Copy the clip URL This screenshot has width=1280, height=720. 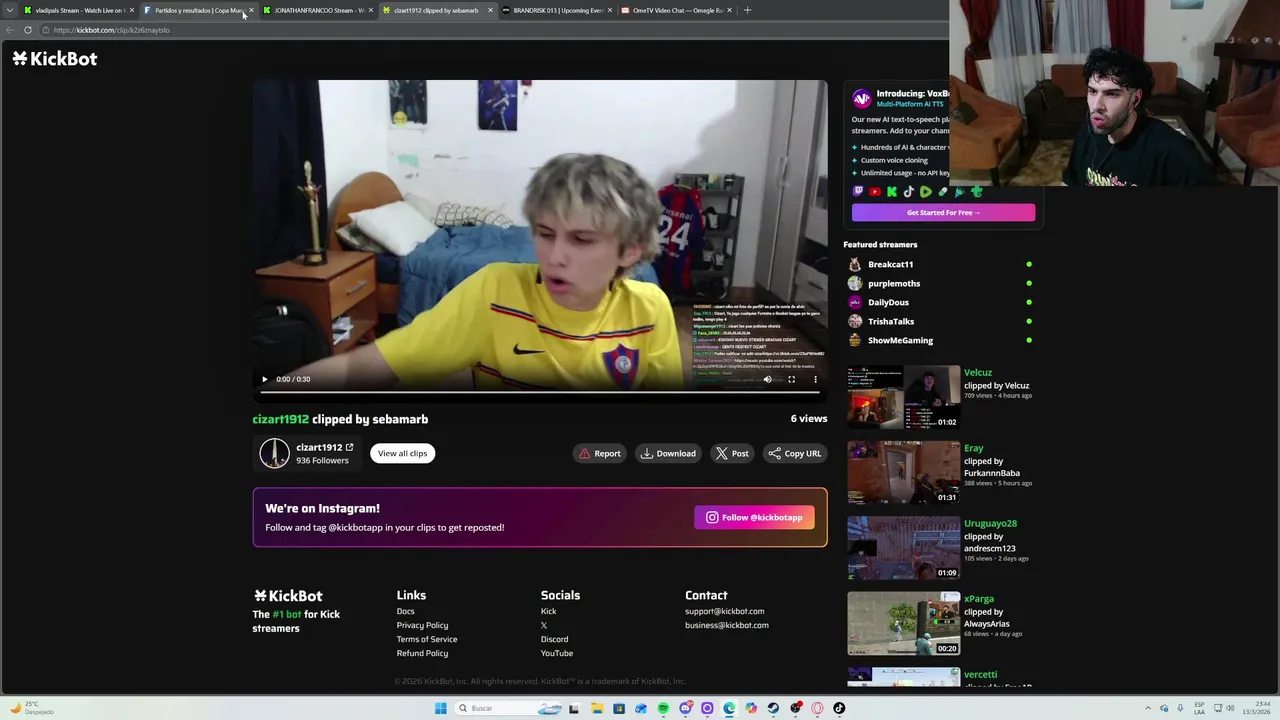[795, 453]
